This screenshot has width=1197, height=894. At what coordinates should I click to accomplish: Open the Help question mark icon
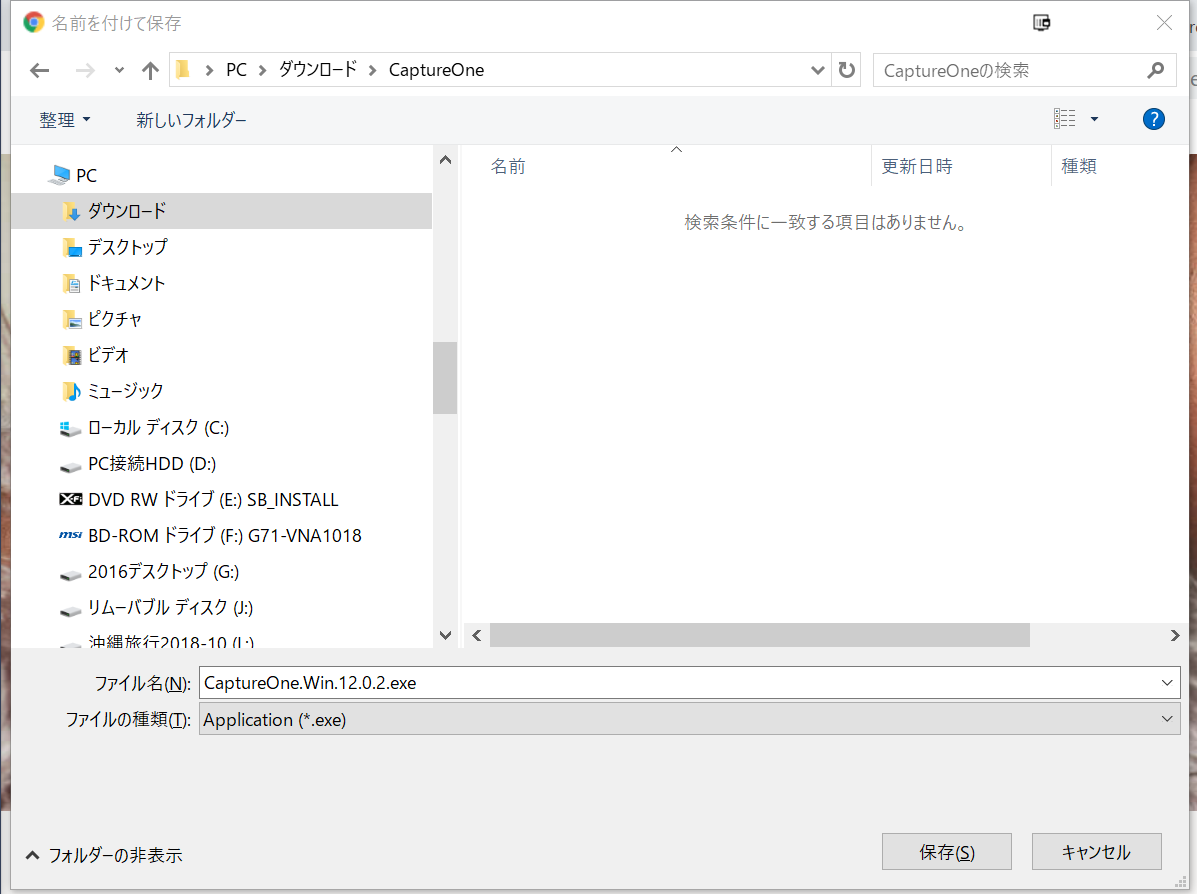1153,119
